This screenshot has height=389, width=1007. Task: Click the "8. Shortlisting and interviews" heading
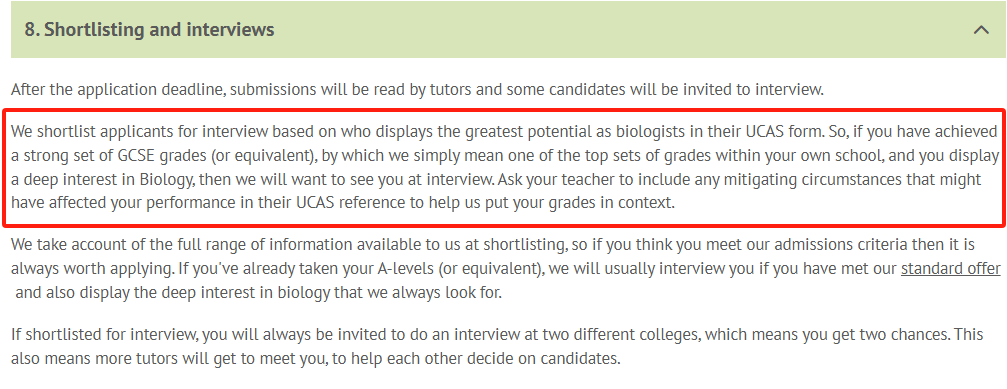149,30
